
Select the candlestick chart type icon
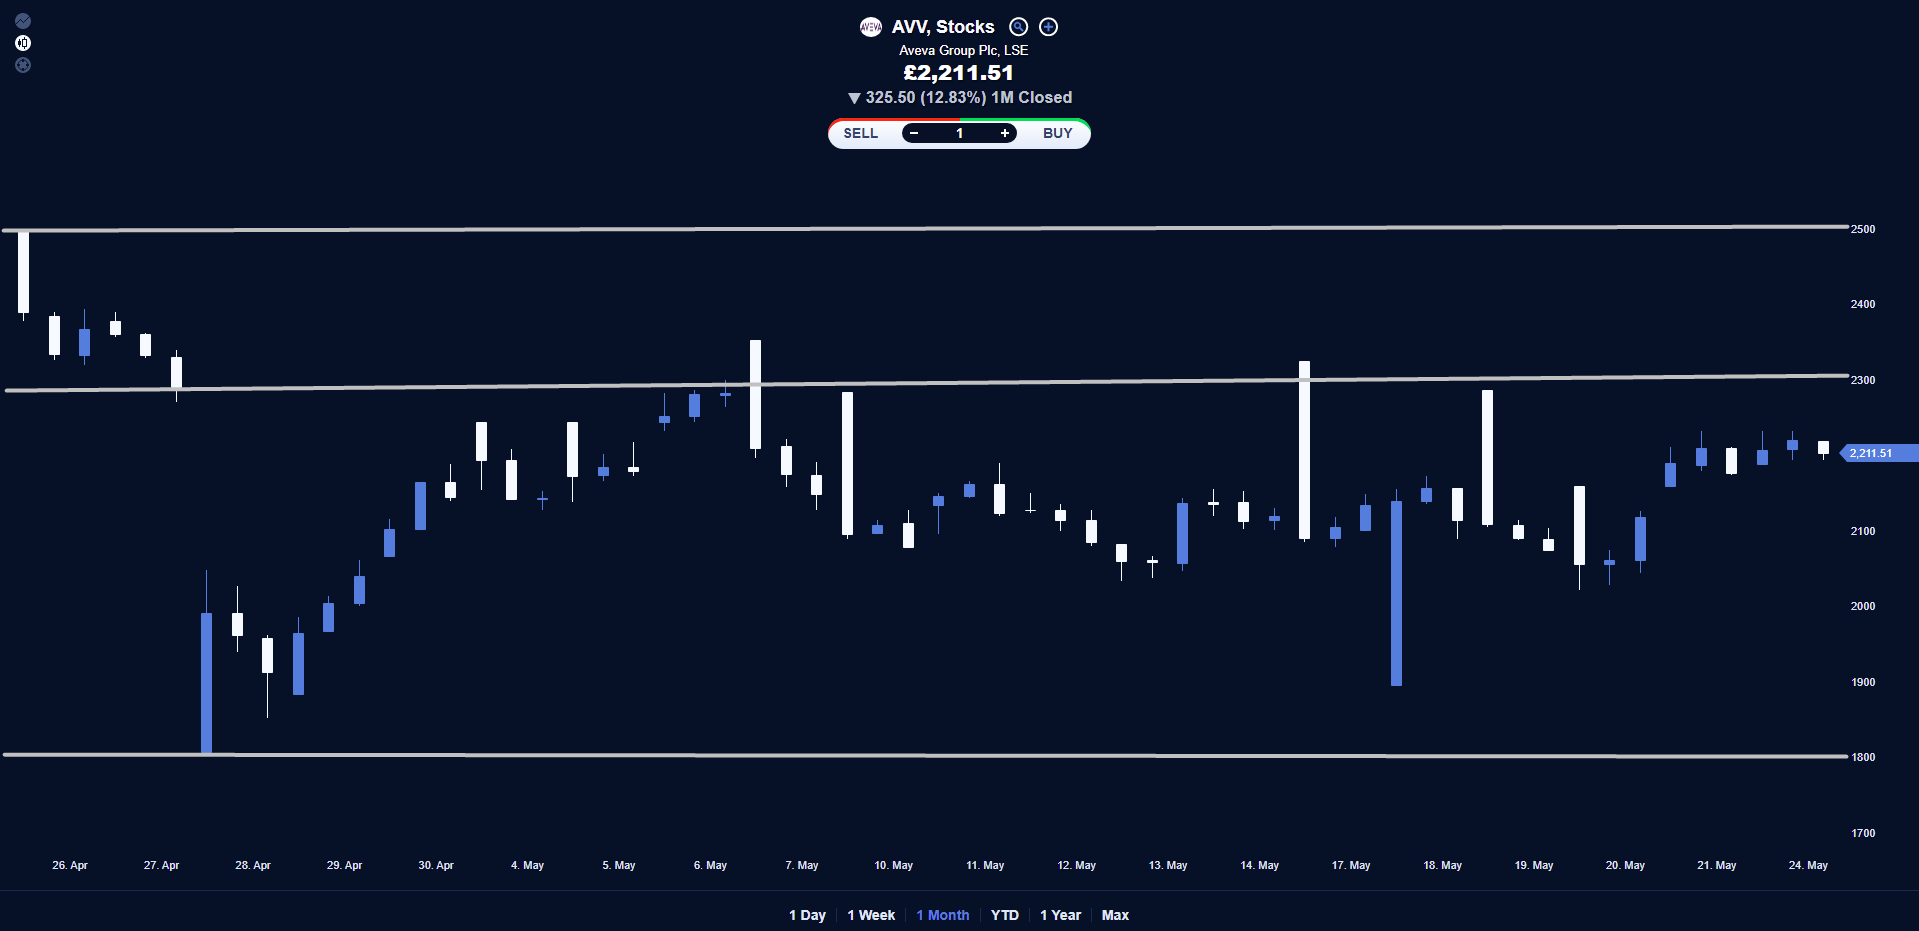[x=23, y=43]
